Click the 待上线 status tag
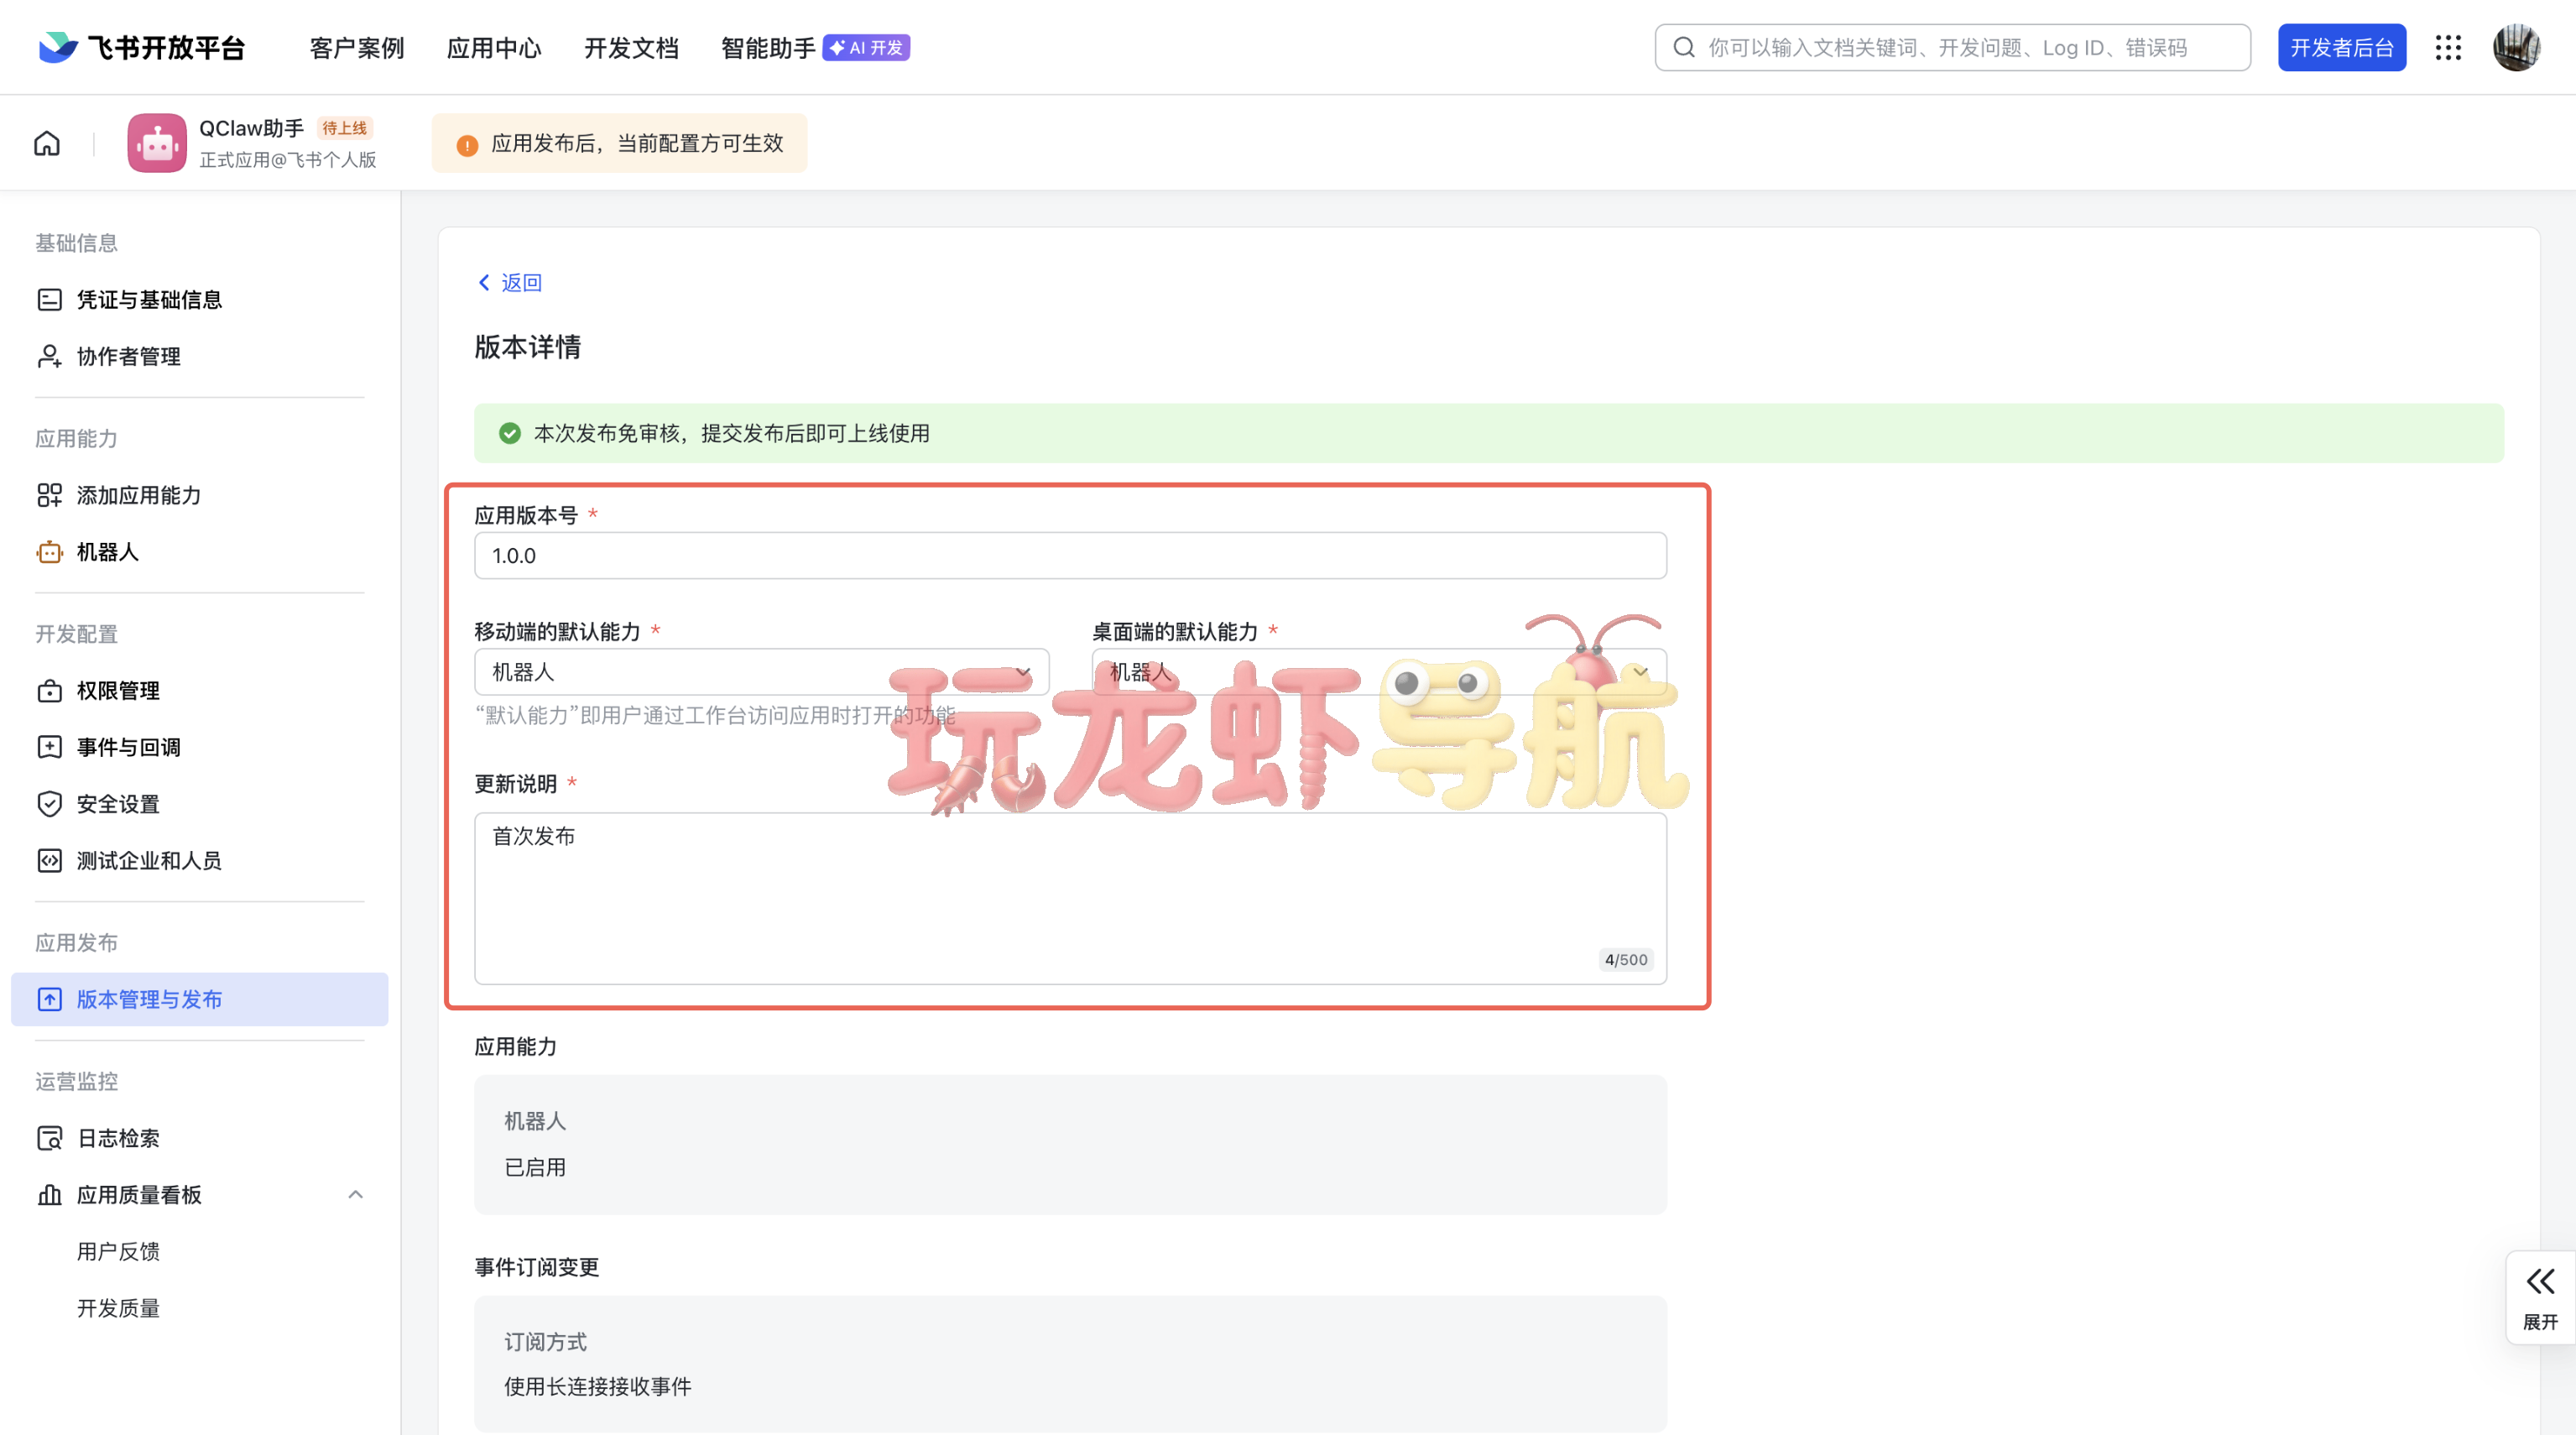The width and height of the screenshot is (2576, 1435). click(x=344, y=128)
